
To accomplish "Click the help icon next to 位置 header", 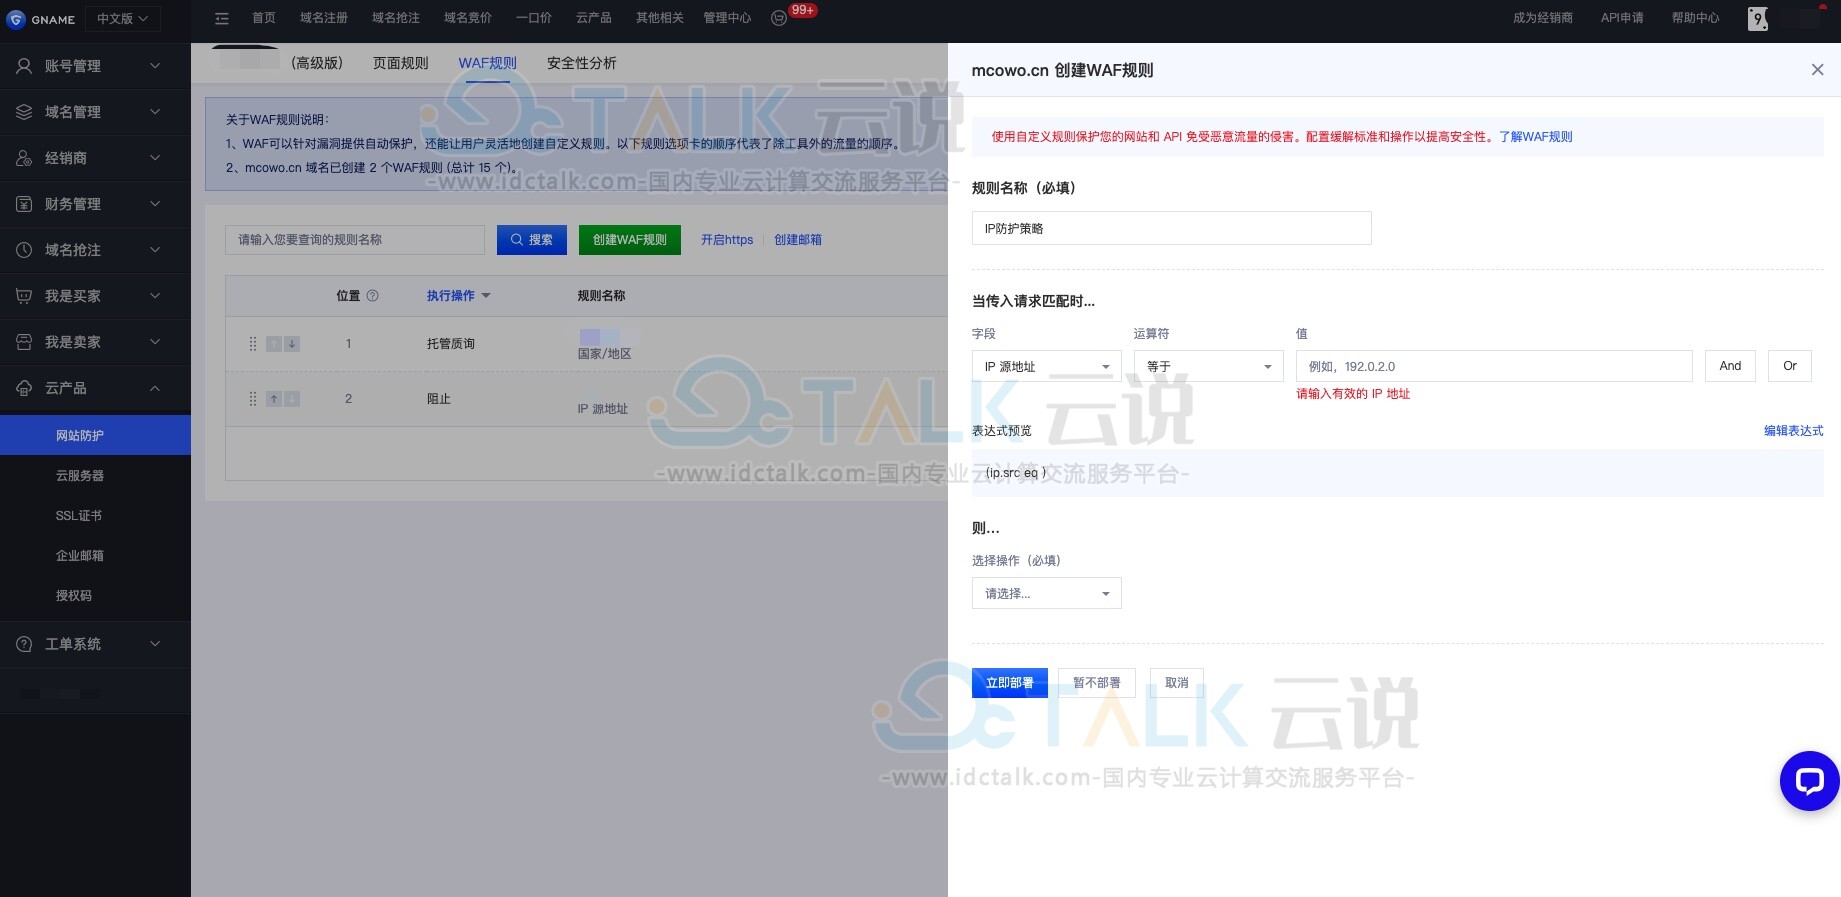I will pos(373,296).
